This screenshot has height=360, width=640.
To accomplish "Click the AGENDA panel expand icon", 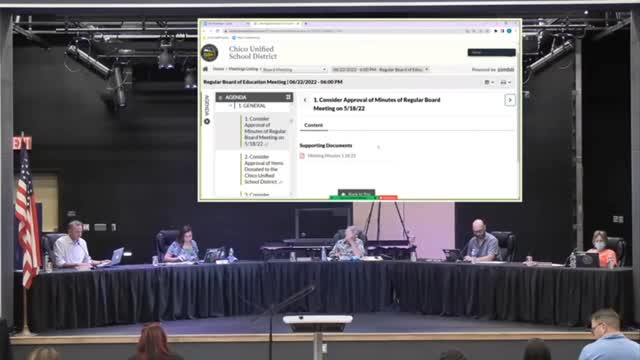I will (288, 97).
